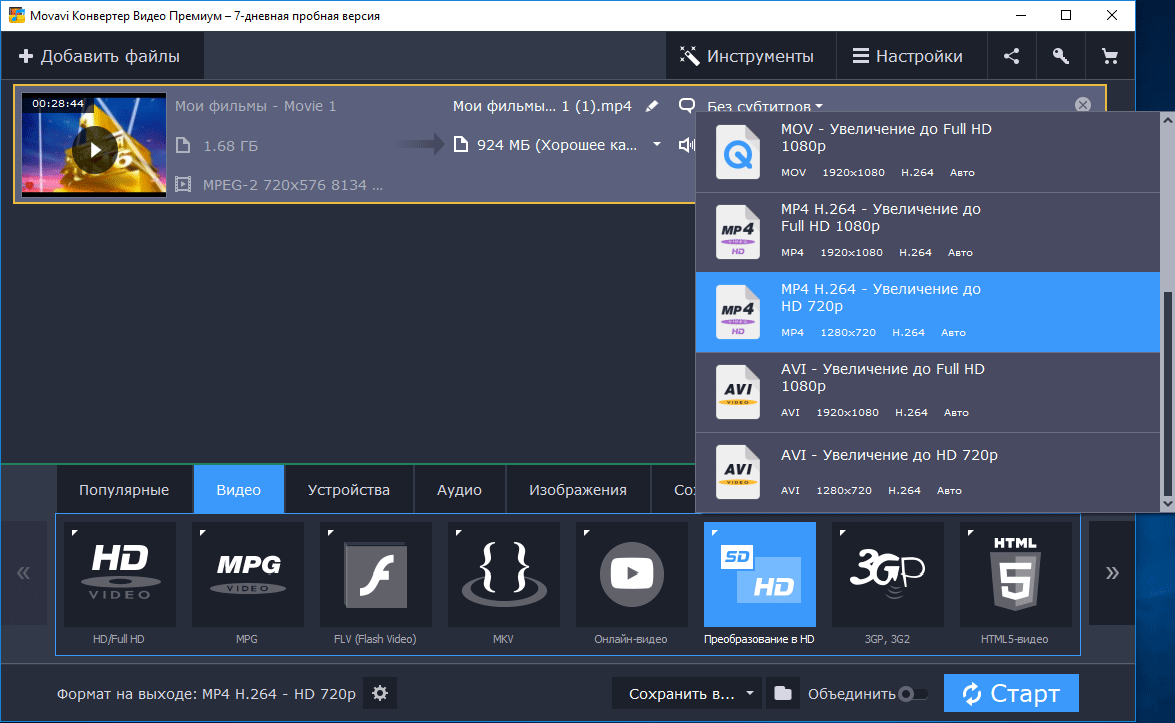Viewport: 1175px width, 723px height.
Task: Switch to the Устройства tab
Action: click(348, 489)
